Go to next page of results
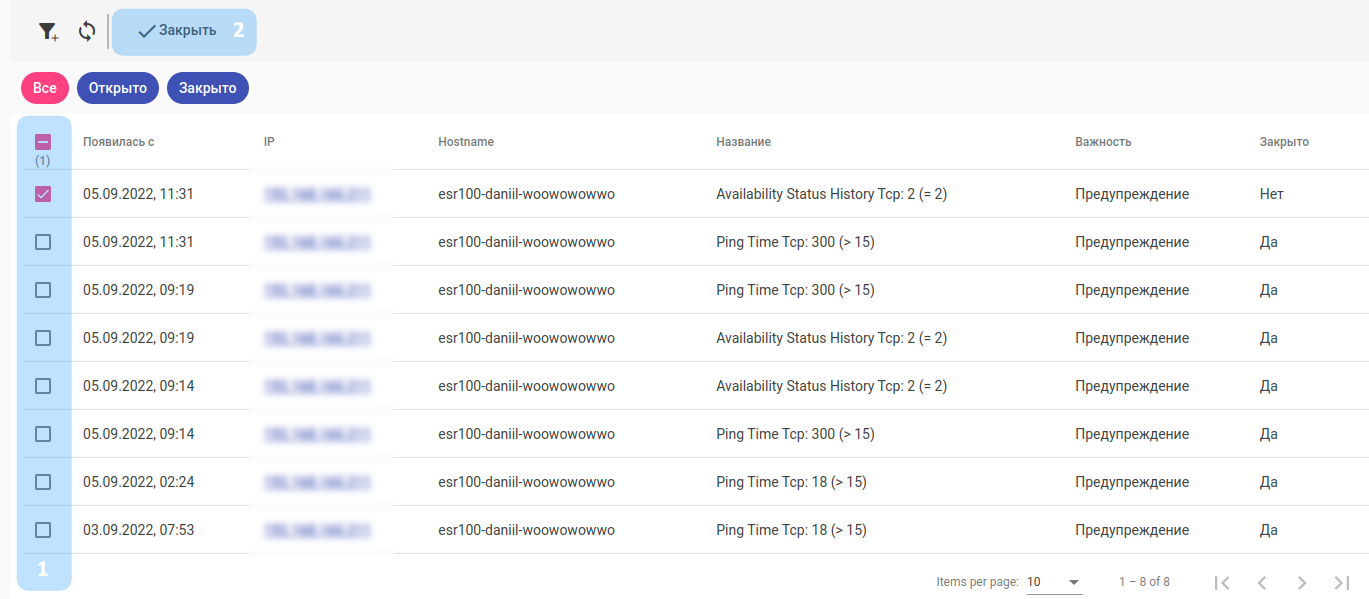The width and height of the screenshot is (1369, 599). (x=1302, y=582)
